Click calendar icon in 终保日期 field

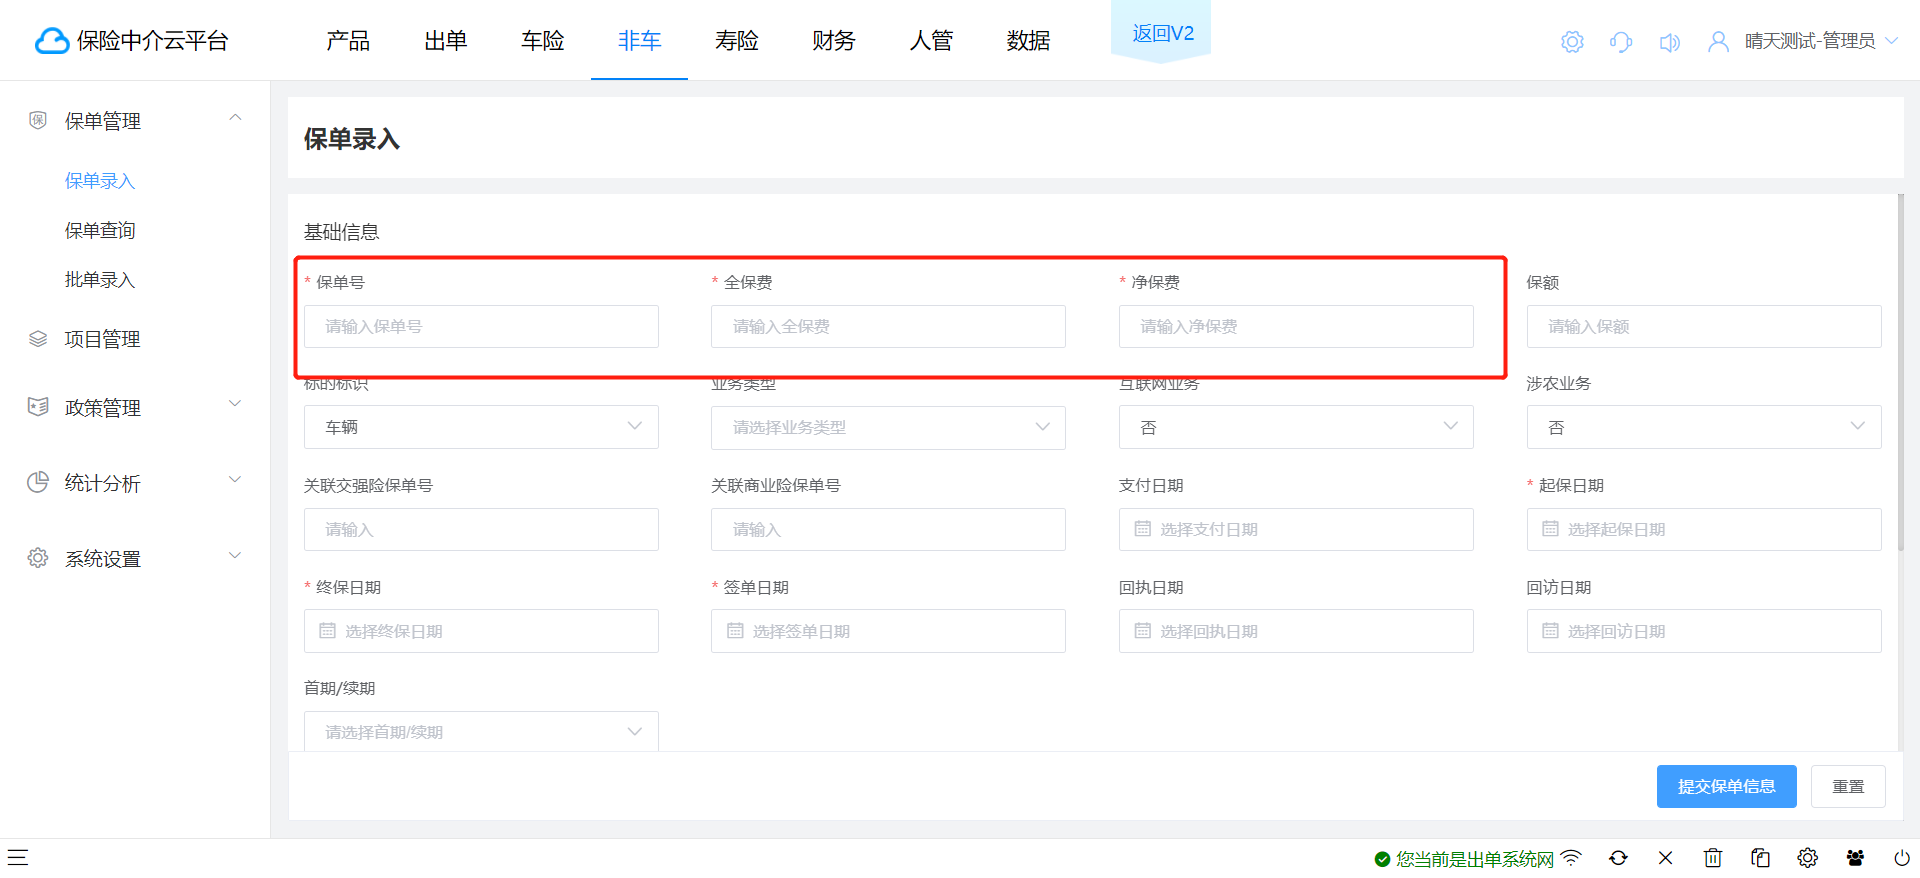pyautogui.click(x=327, y=631)
